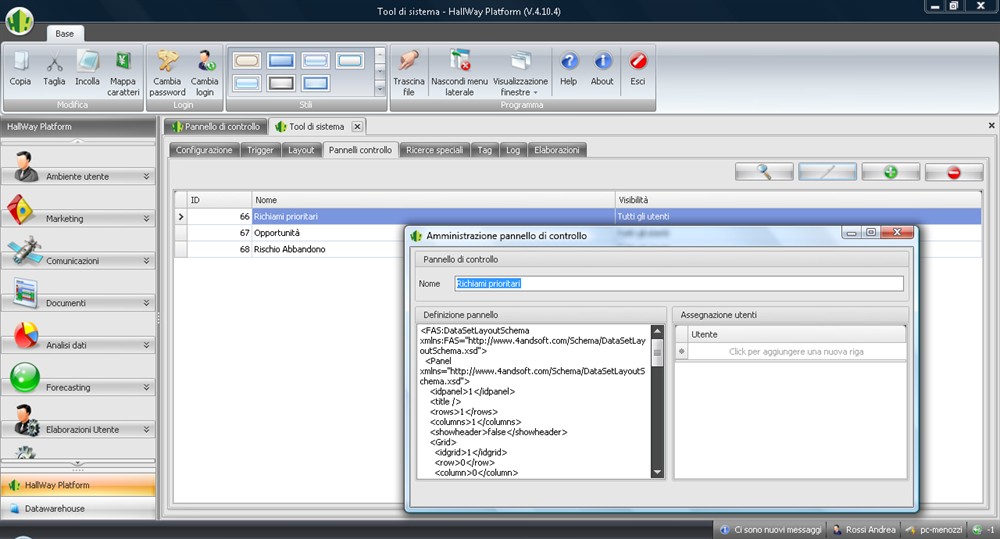Click Nascondi menu laterale icon
Screen dimensions: 1000x539
[x=459, y=61]
